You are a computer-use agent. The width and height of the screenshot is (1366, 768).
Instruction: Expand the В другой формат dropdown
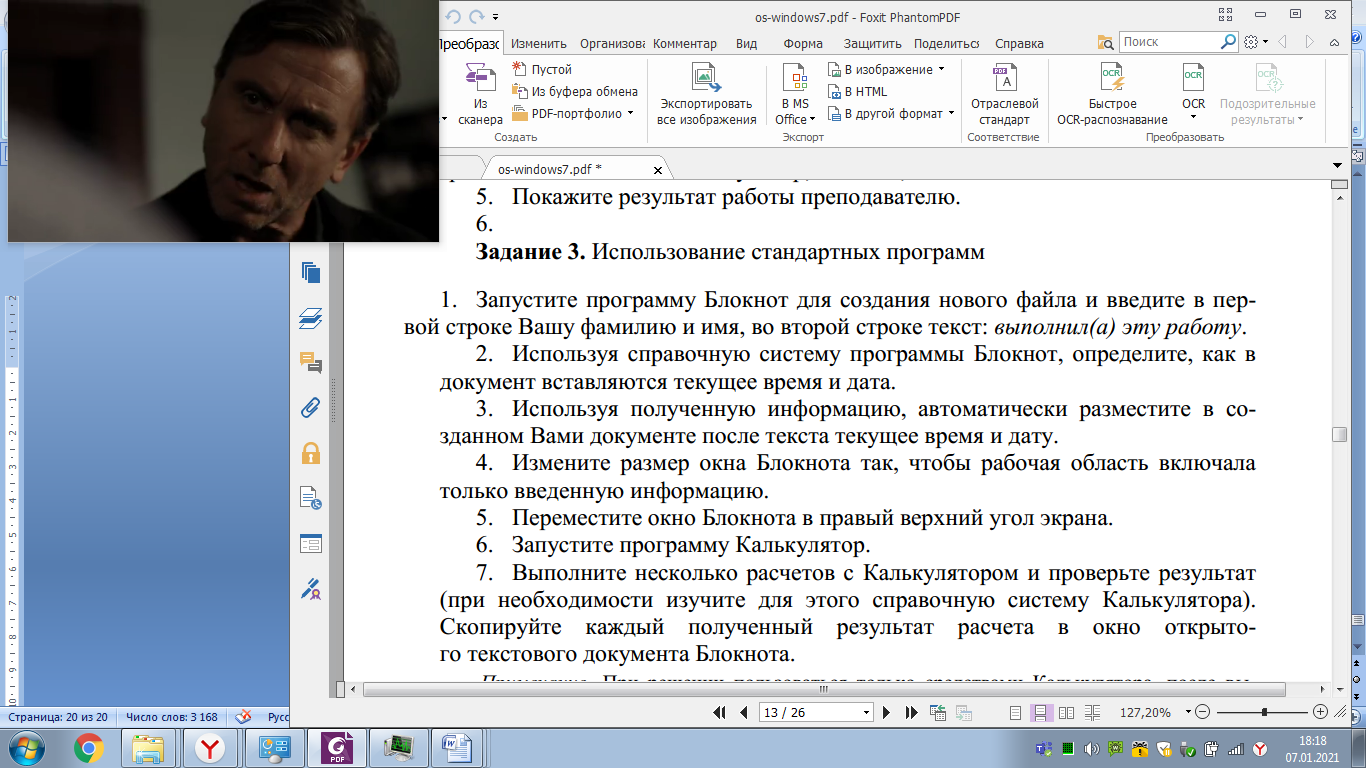950,113
